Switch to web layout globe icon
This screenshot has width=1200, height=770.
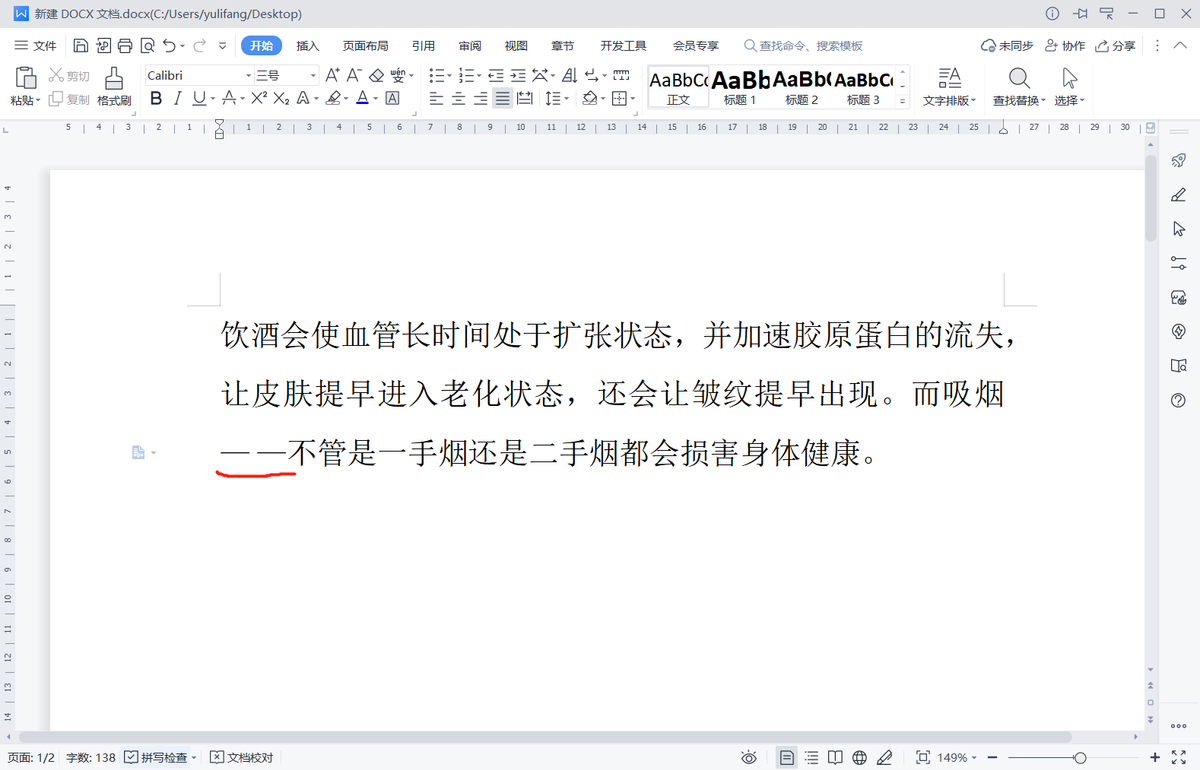[x=860, y=757]
